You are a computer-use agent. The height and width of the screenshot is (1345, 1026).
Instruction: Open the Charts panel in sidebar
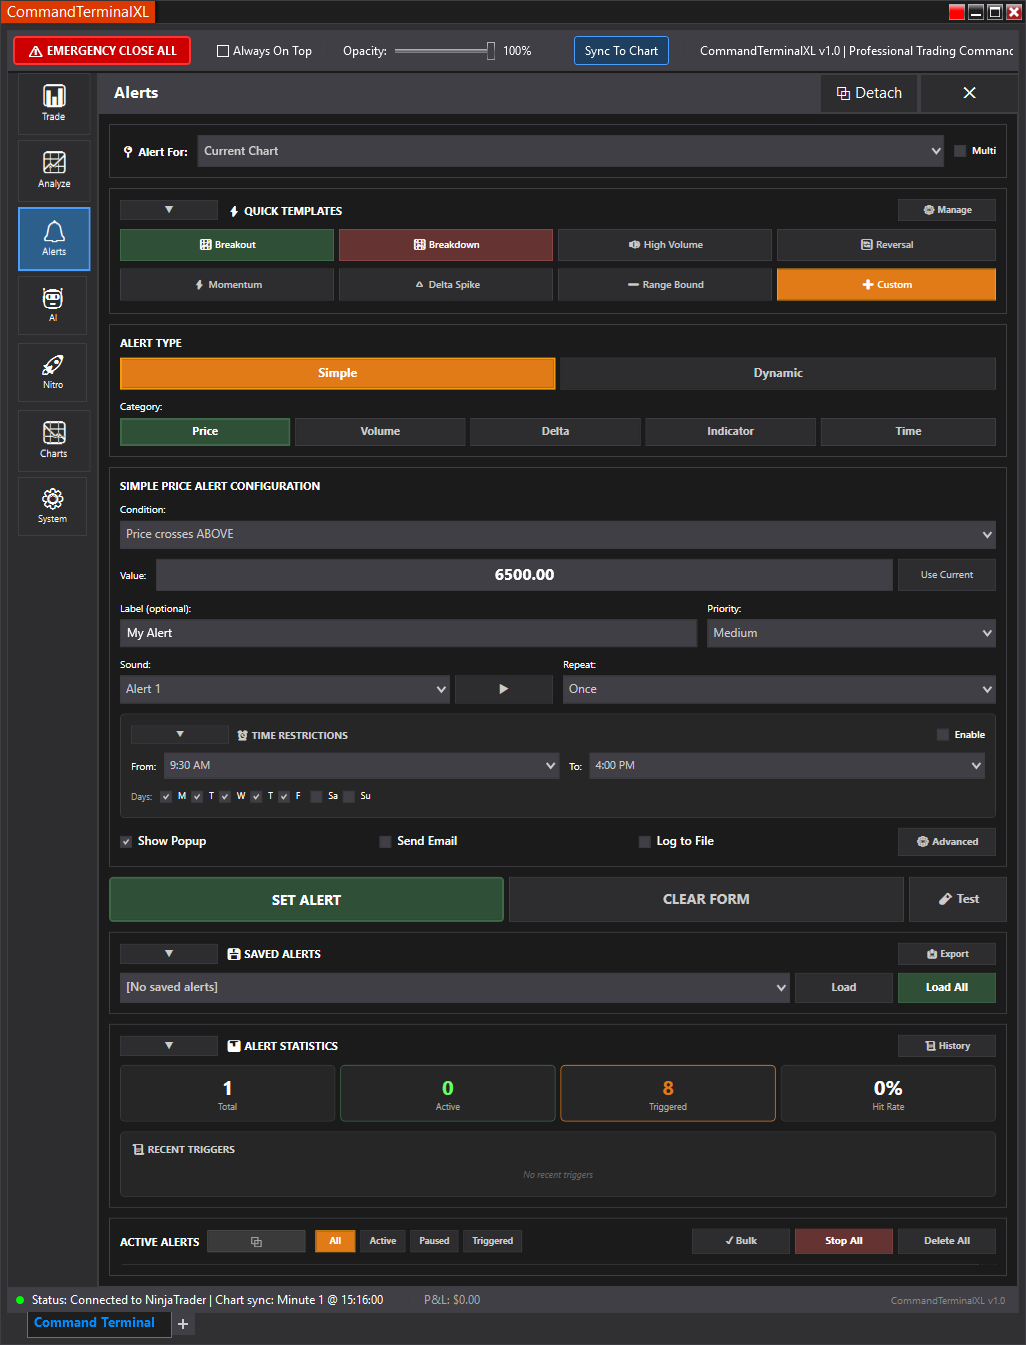click(54, 439)
